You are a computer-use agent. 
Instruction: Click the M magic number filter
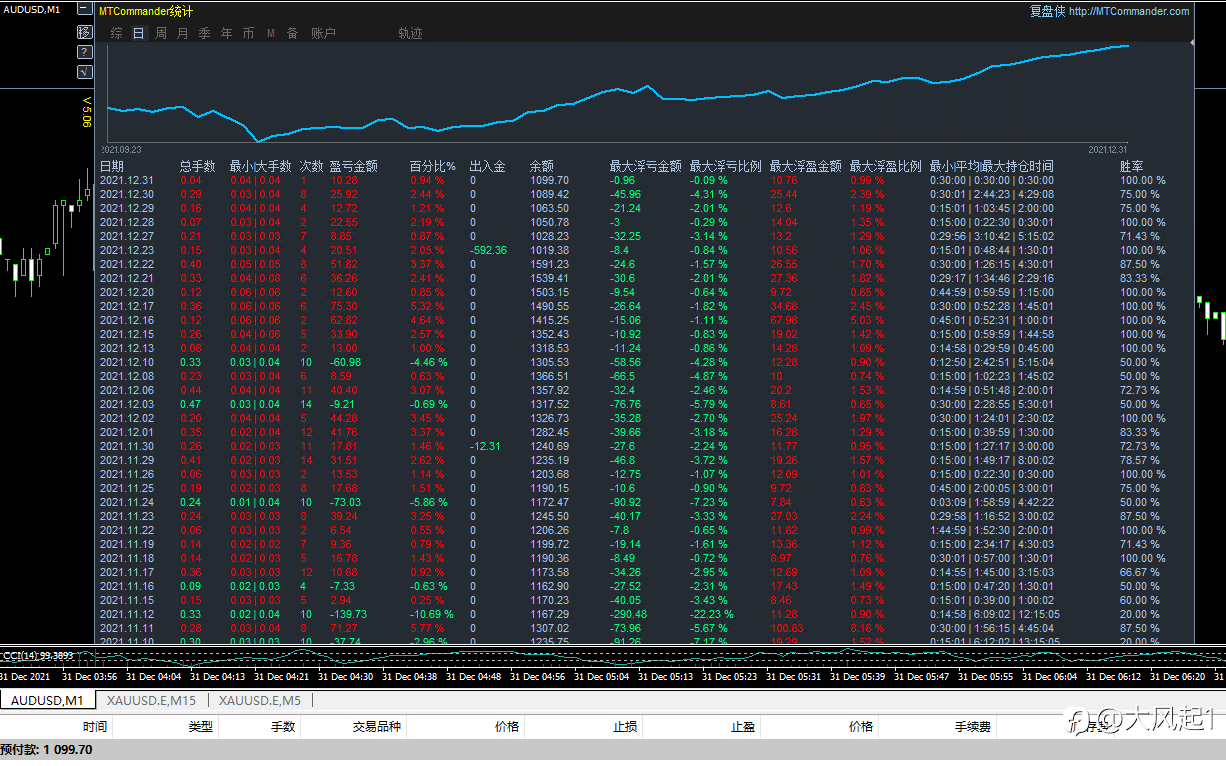270,33
